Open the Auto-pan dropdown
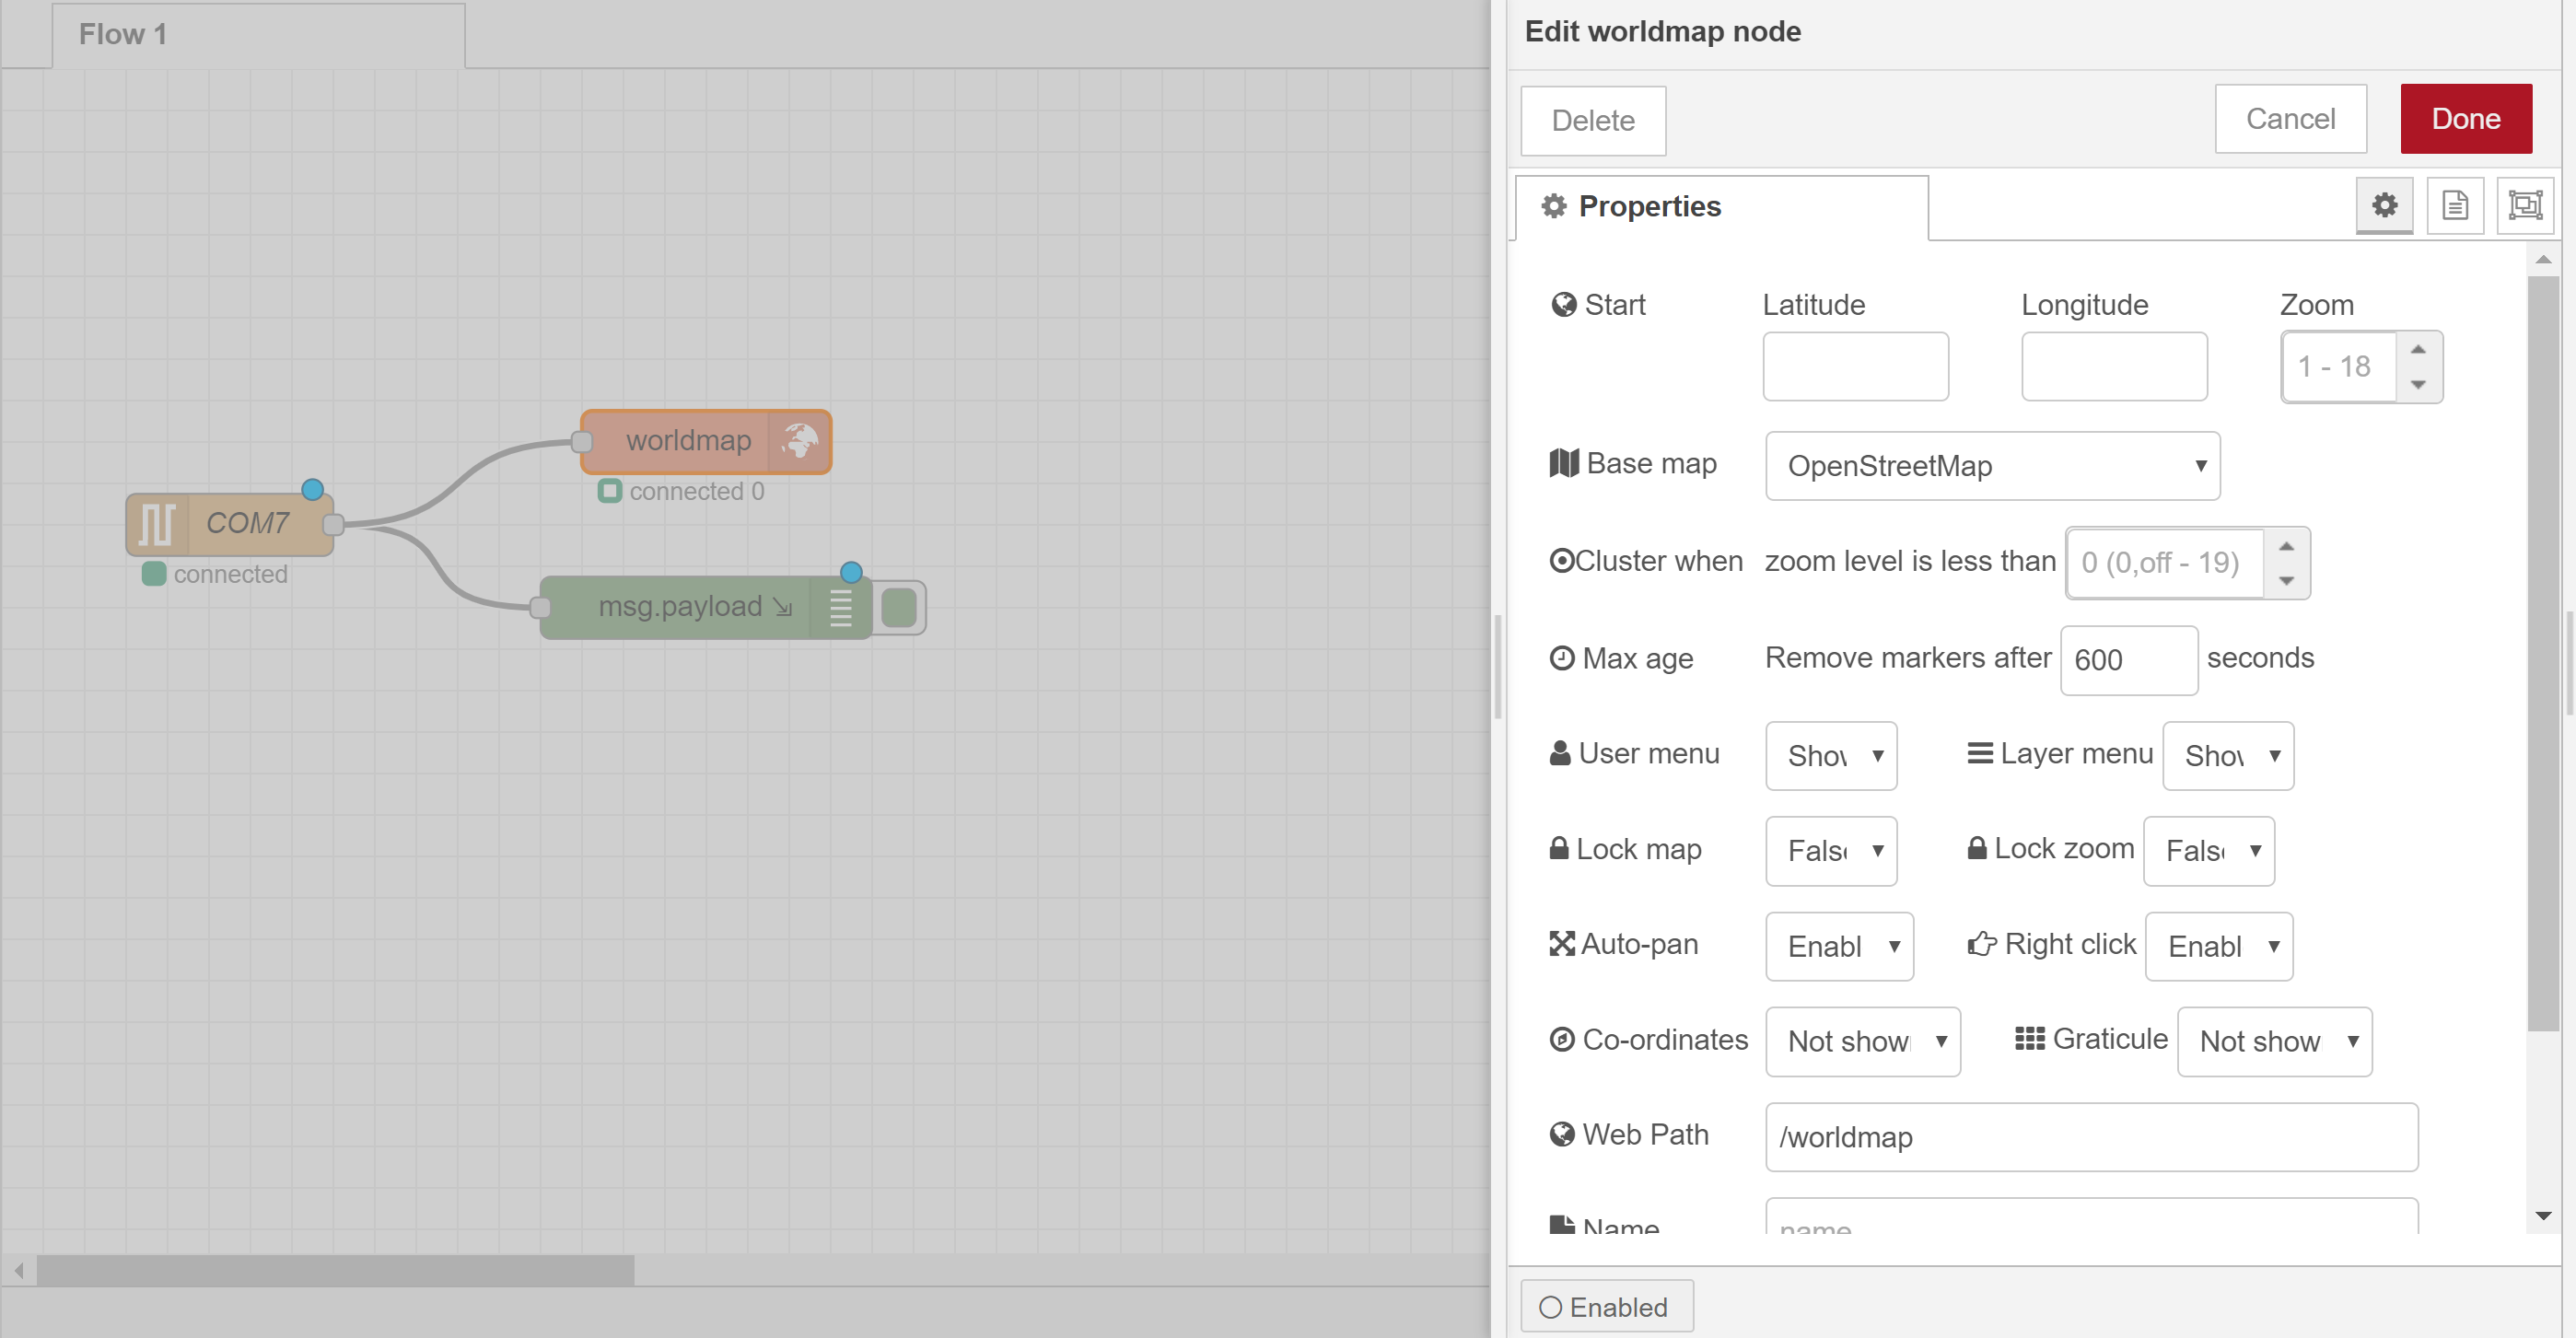Viewport: 2576px width, 1338px height. [1839, 946]
